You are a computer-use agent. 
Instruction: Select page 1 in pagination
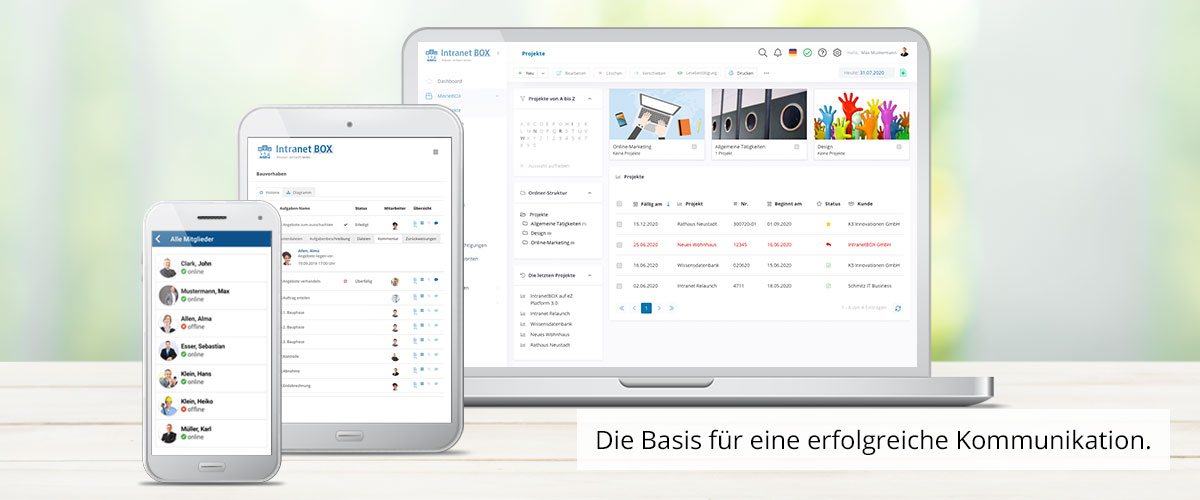[x=646, y=308]
